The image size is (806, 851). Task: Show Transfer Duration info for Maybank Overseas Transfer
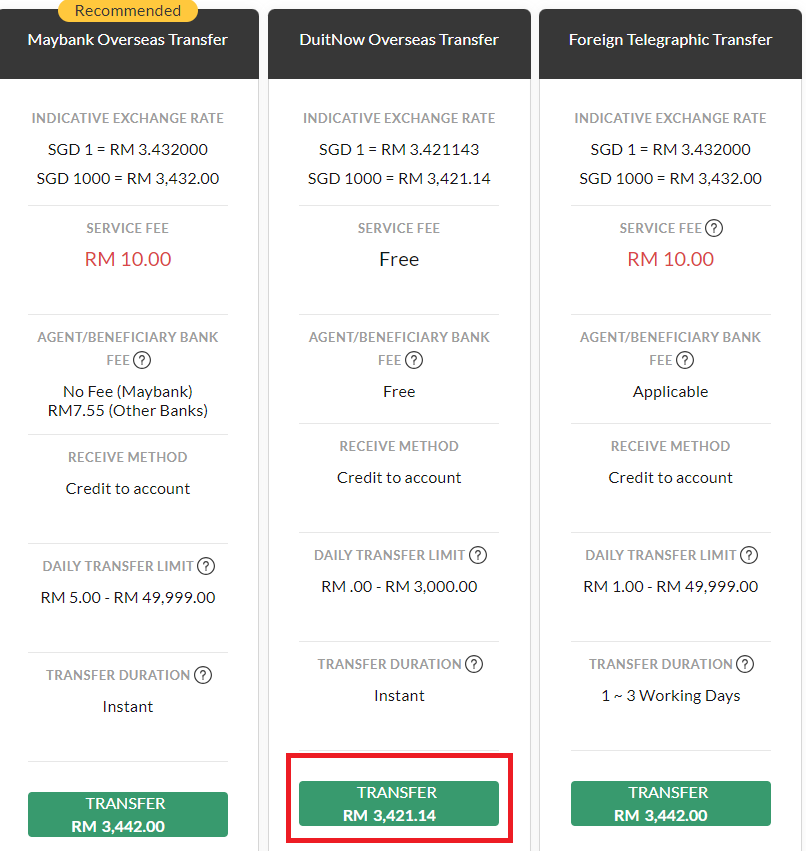[x=203, y=675]
